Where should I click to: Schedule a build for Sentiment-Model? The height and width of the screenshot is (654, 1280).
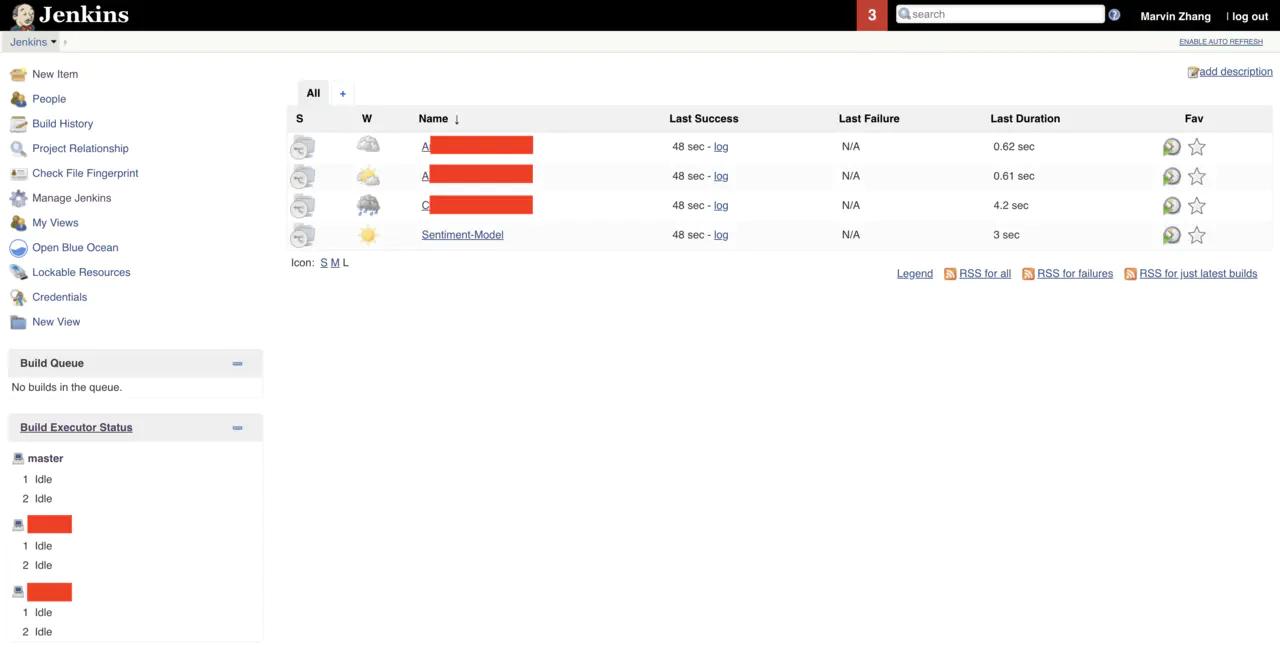coord(1171,235)
